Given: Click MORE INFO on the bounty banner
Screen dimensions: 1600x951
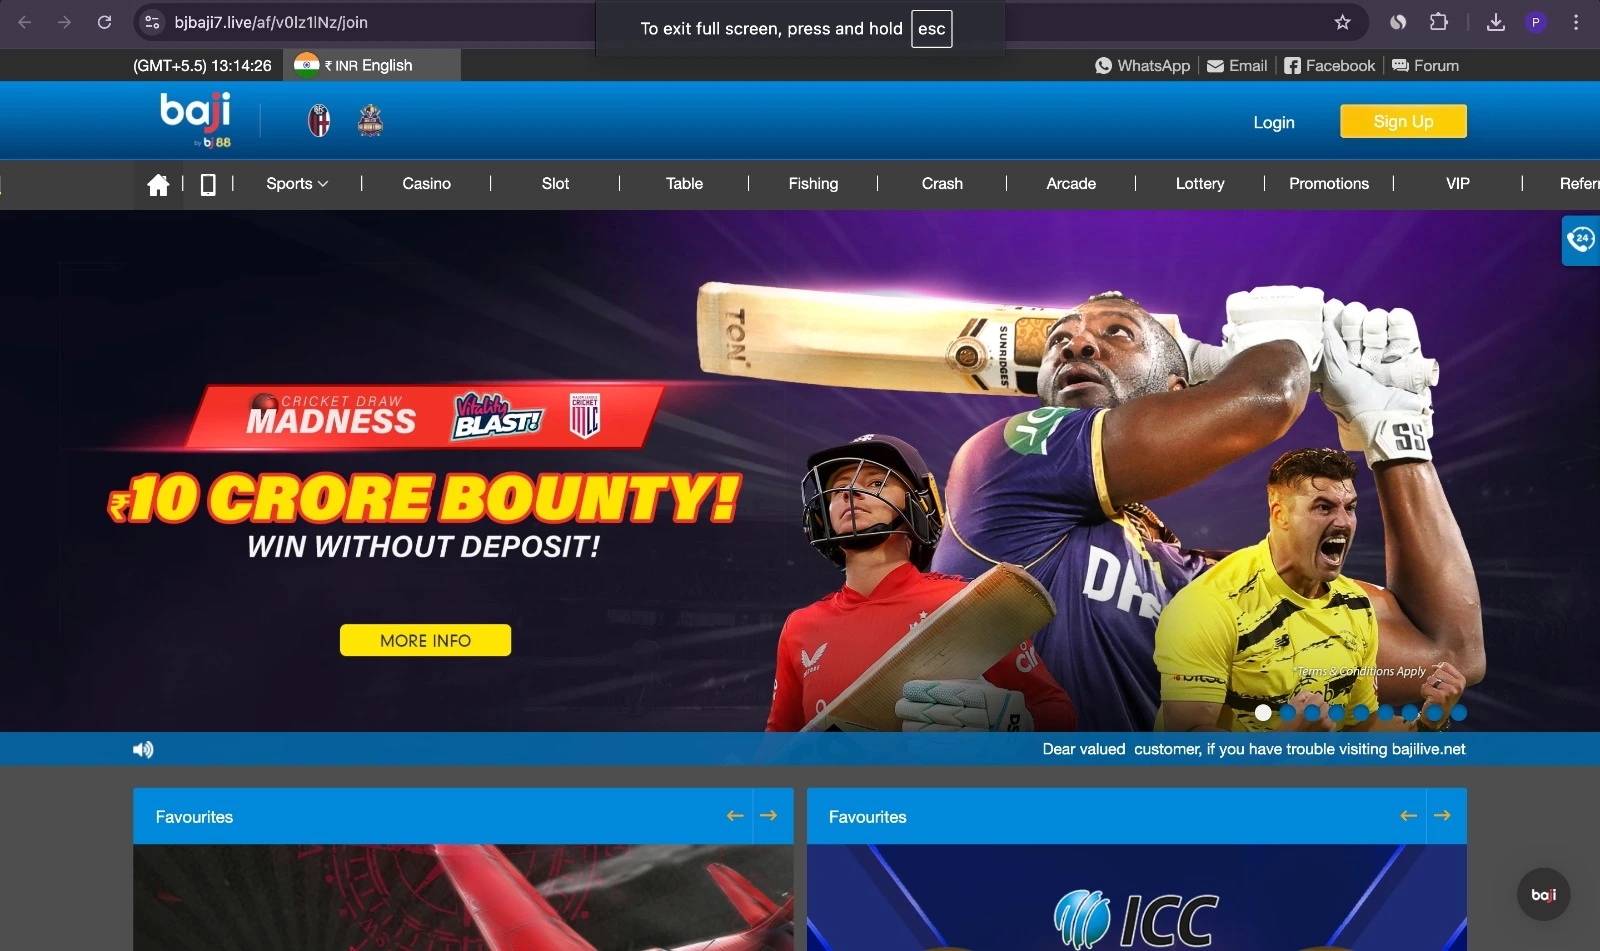Looking at the screenshot, I should (x=424, y=640).
